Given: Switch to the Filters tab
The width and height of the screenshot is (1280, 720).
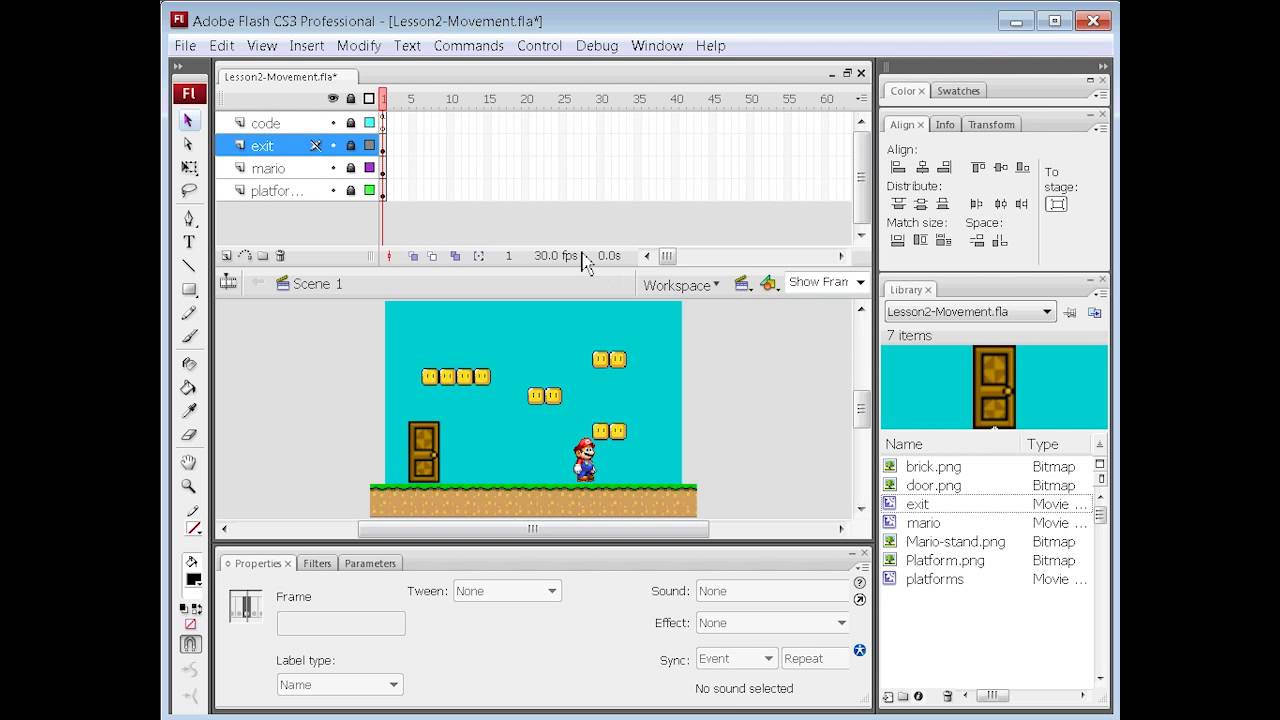Looking at the screenshot, I should click(317, 563).
